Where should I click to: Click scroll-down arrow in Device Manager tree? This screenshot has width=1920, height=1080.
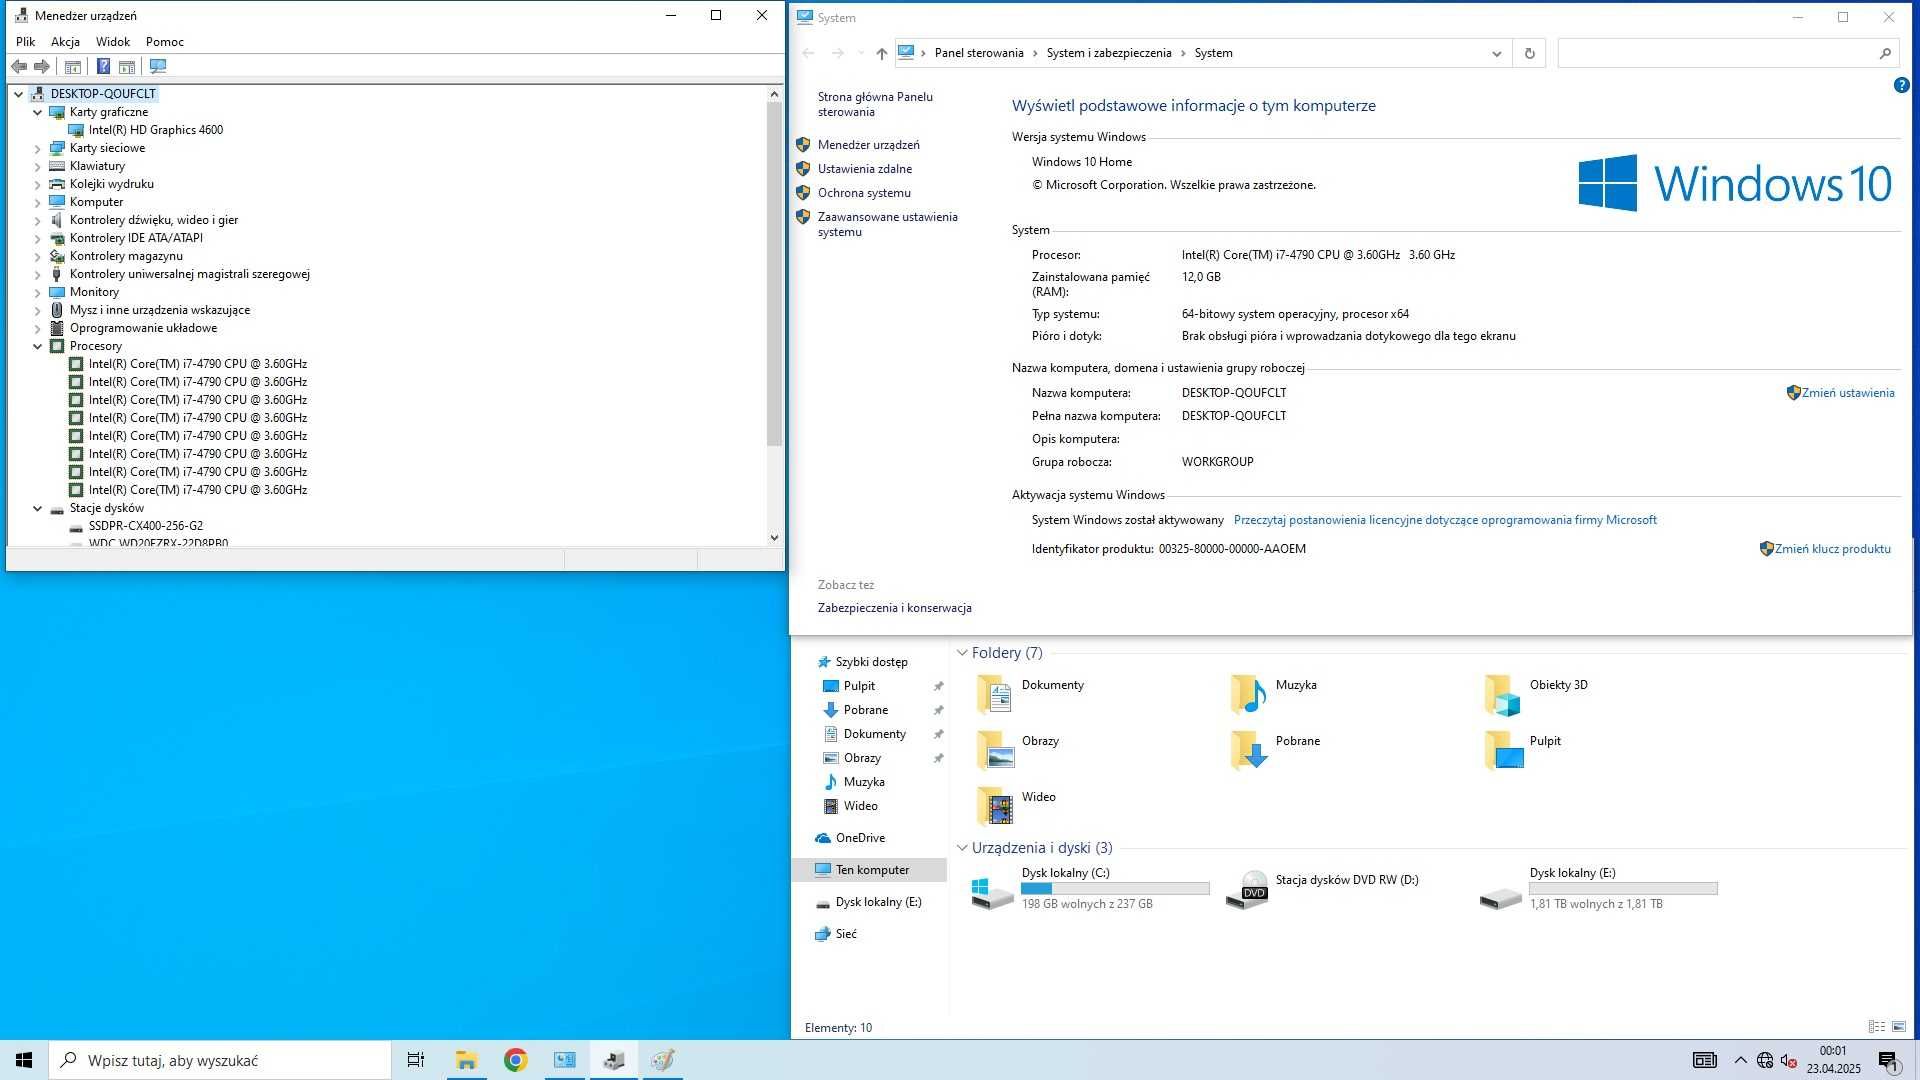pos(774,537)
